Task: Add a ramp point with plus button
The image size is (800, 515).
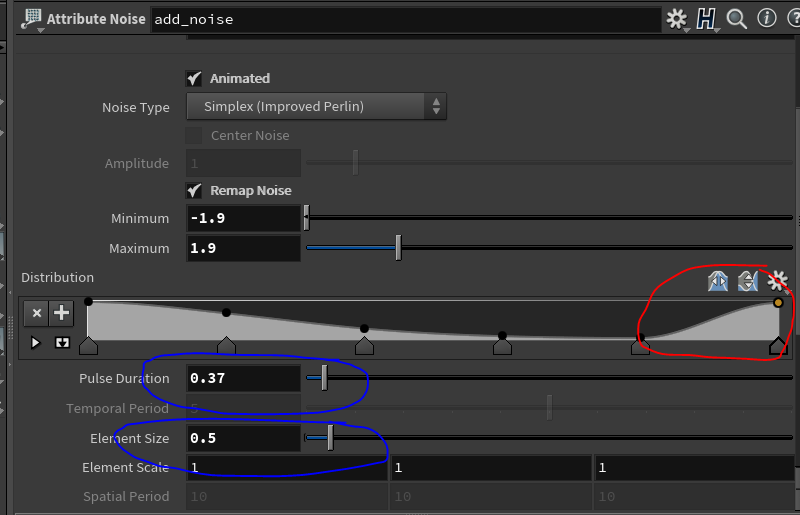Action: click(x=62, y=313)
